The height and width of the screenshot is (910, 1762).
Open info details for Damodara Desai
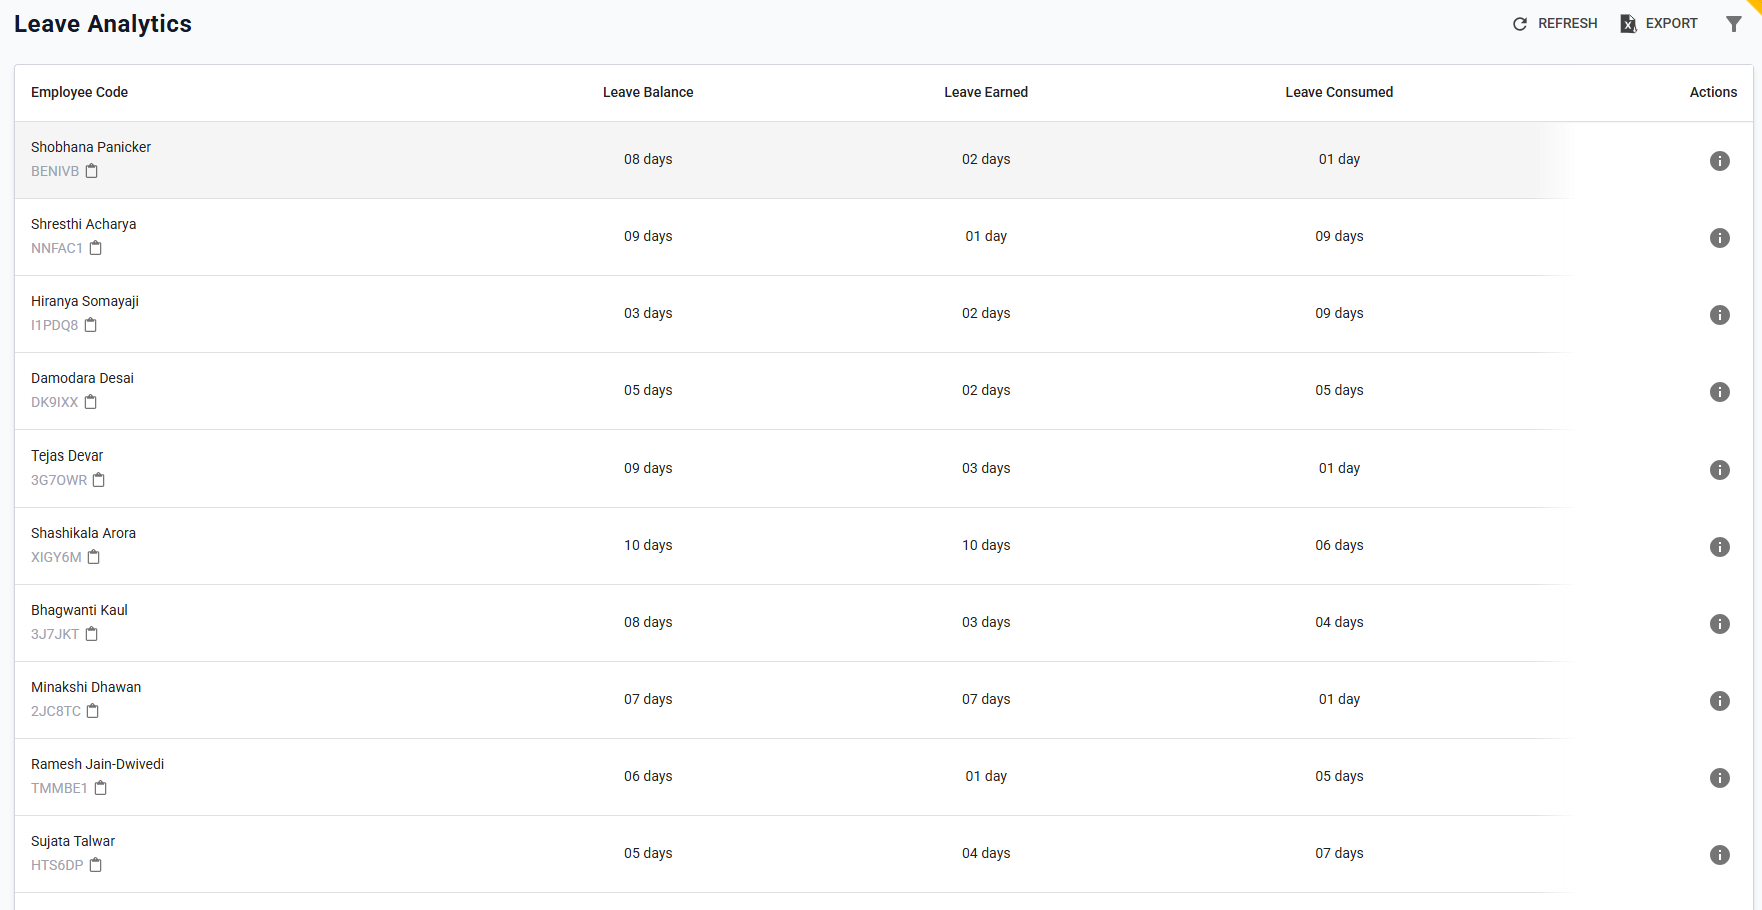click(x=1720, y=392)
